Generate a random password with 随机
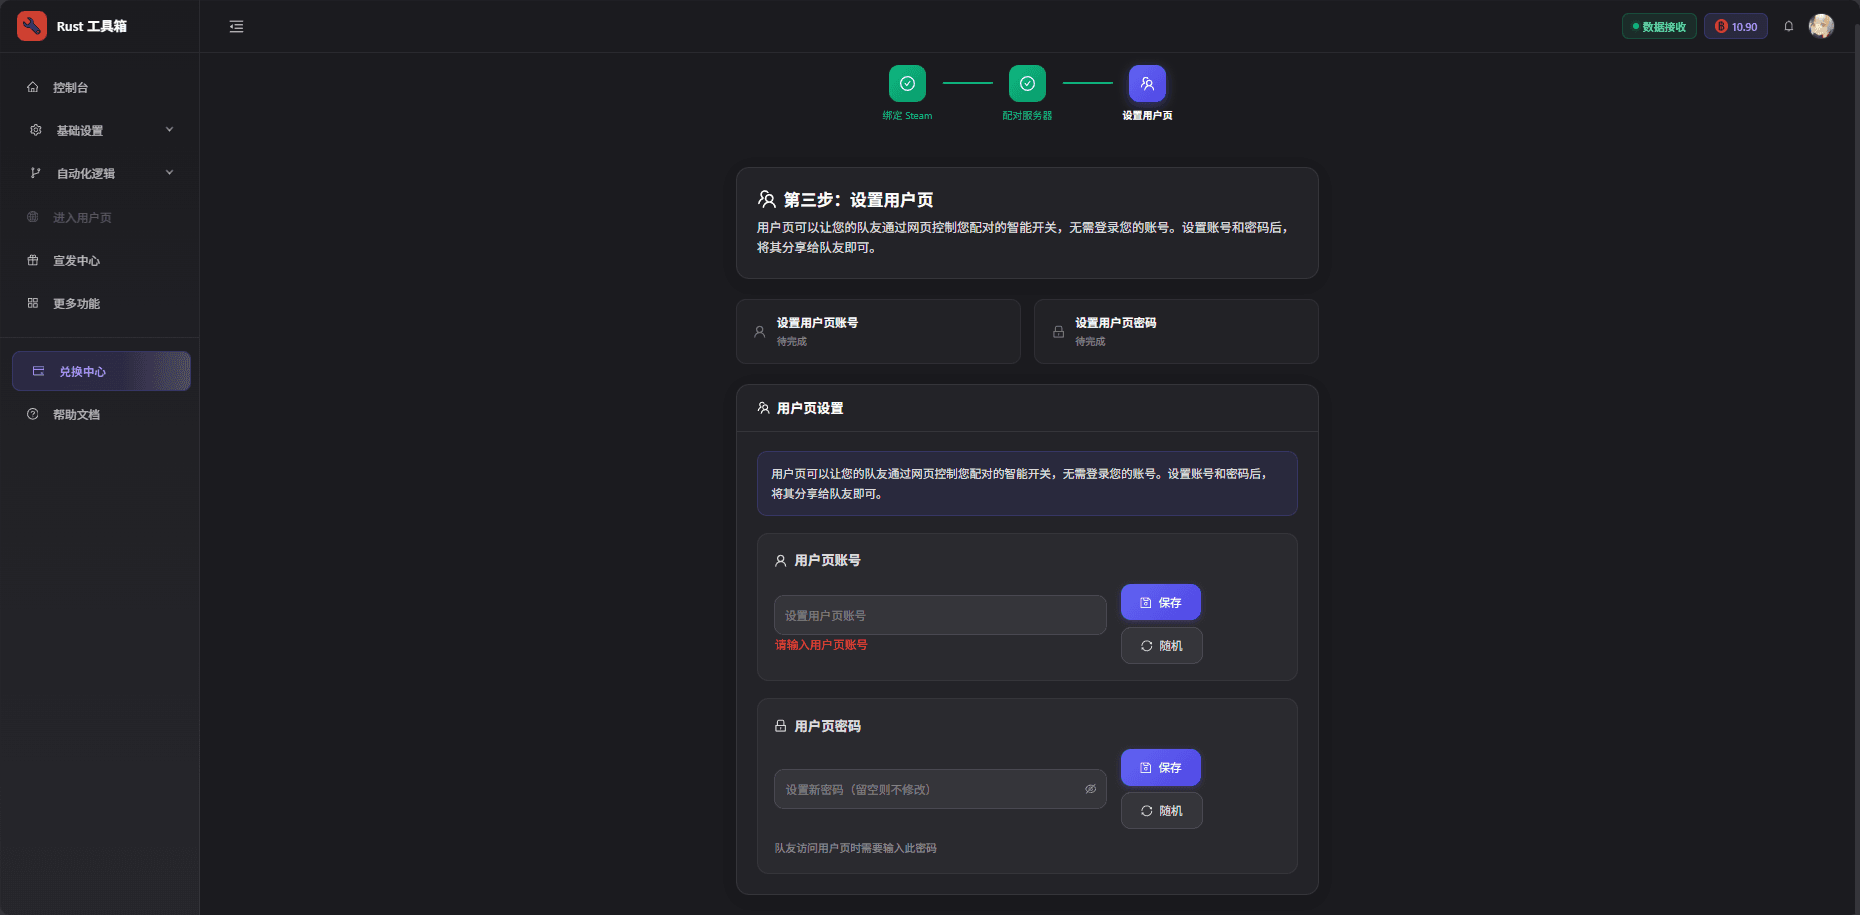 tap(1161, 810)
